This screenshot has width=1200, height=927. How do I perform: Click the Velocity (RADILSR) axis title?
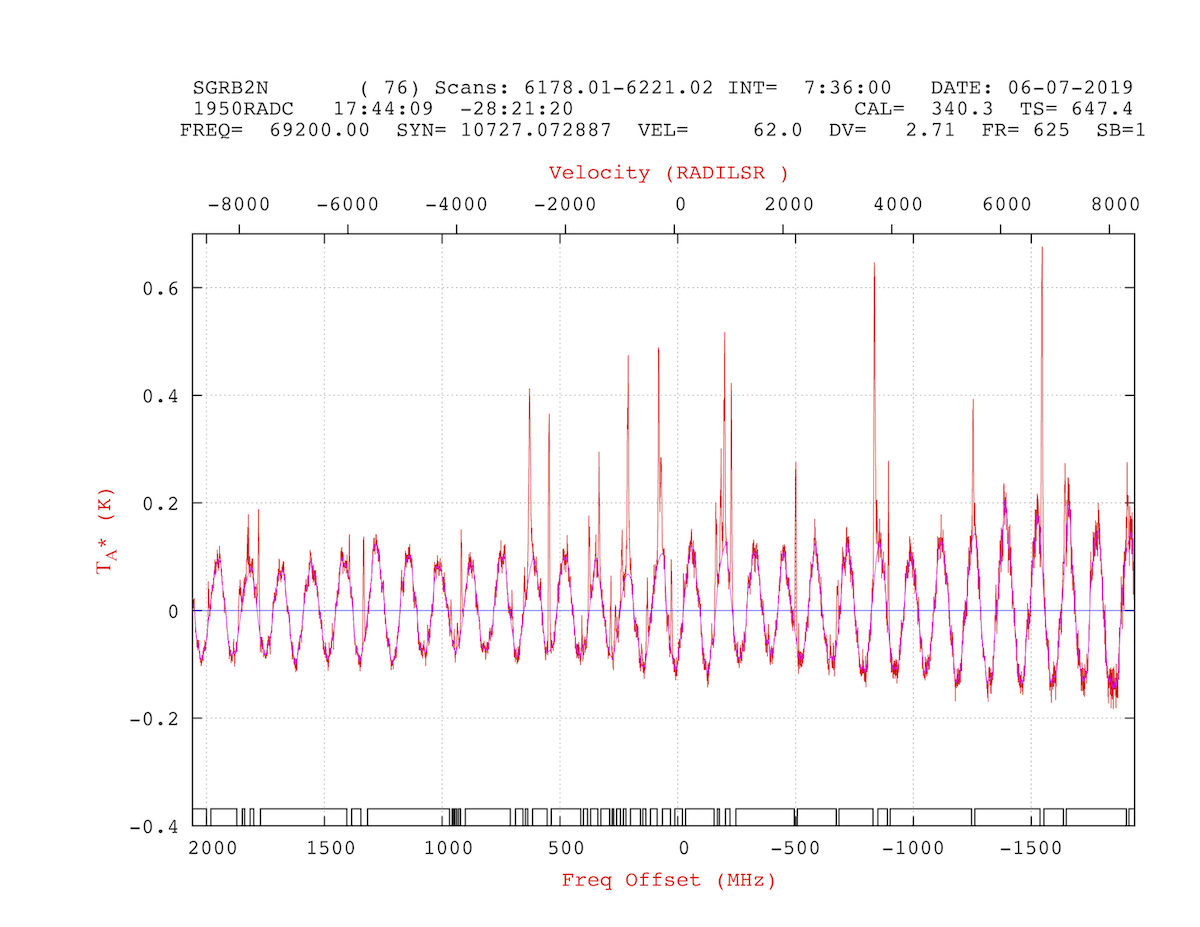point(669,173)
